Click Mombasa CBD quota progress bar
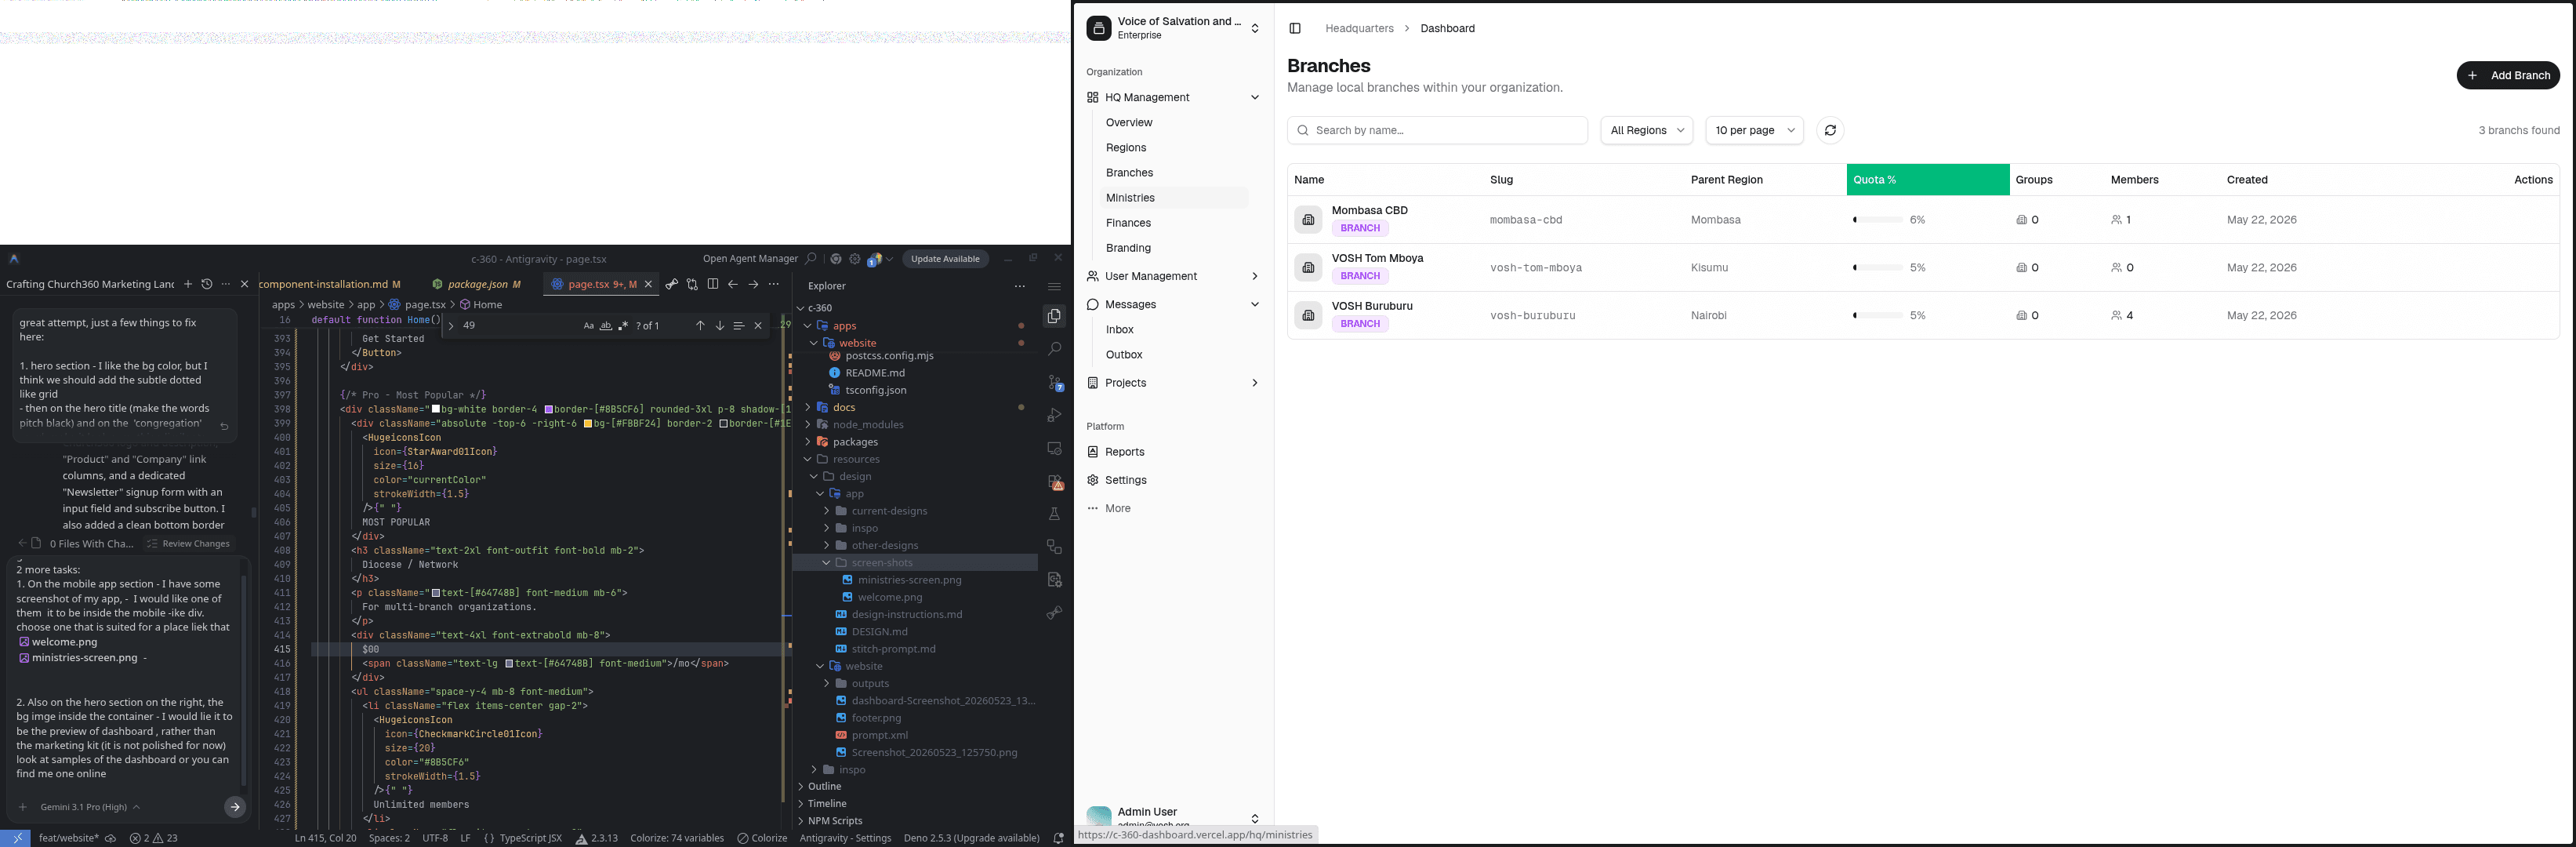 click(1877, 220)
